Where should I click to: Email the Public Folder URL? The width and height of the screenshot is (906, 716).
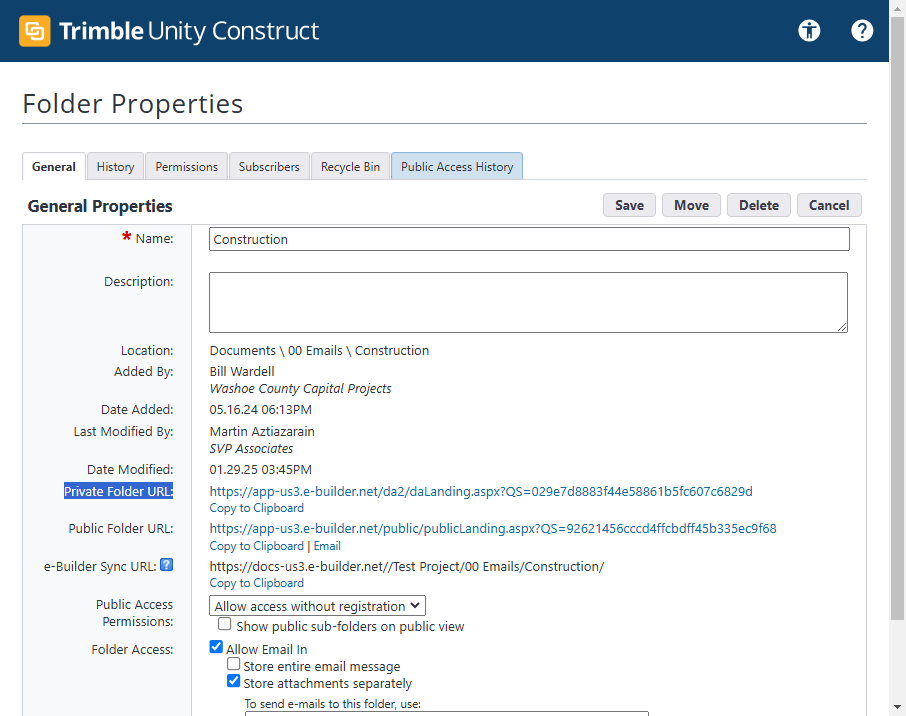point(327,546)
